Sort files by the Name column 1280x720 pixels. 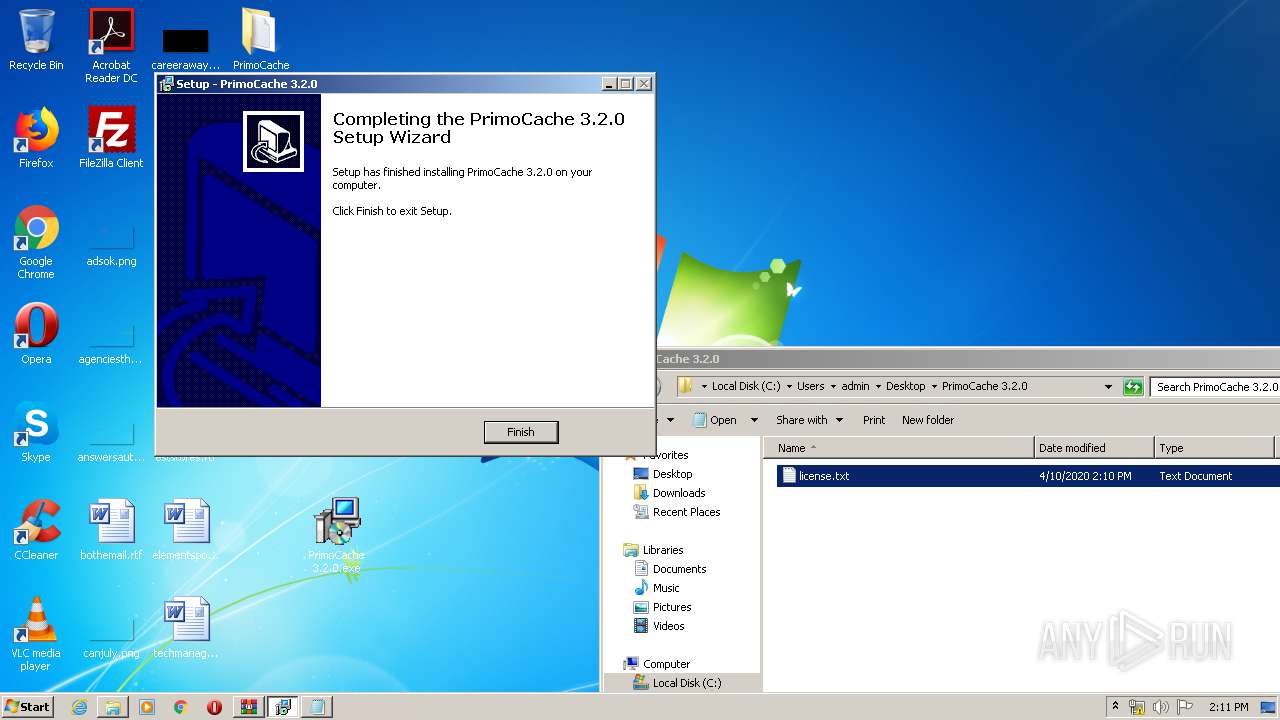point(900,448)
